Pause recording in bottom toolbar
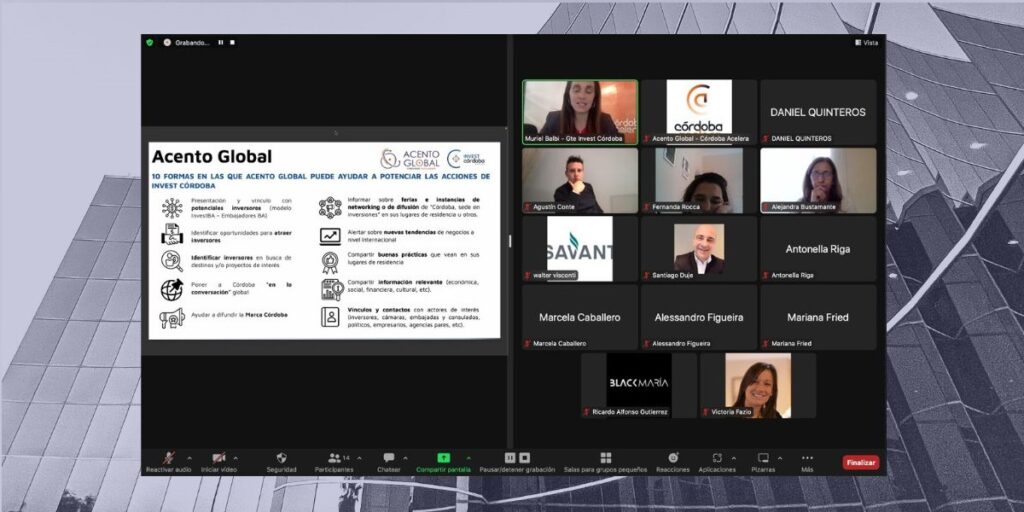 510,458
